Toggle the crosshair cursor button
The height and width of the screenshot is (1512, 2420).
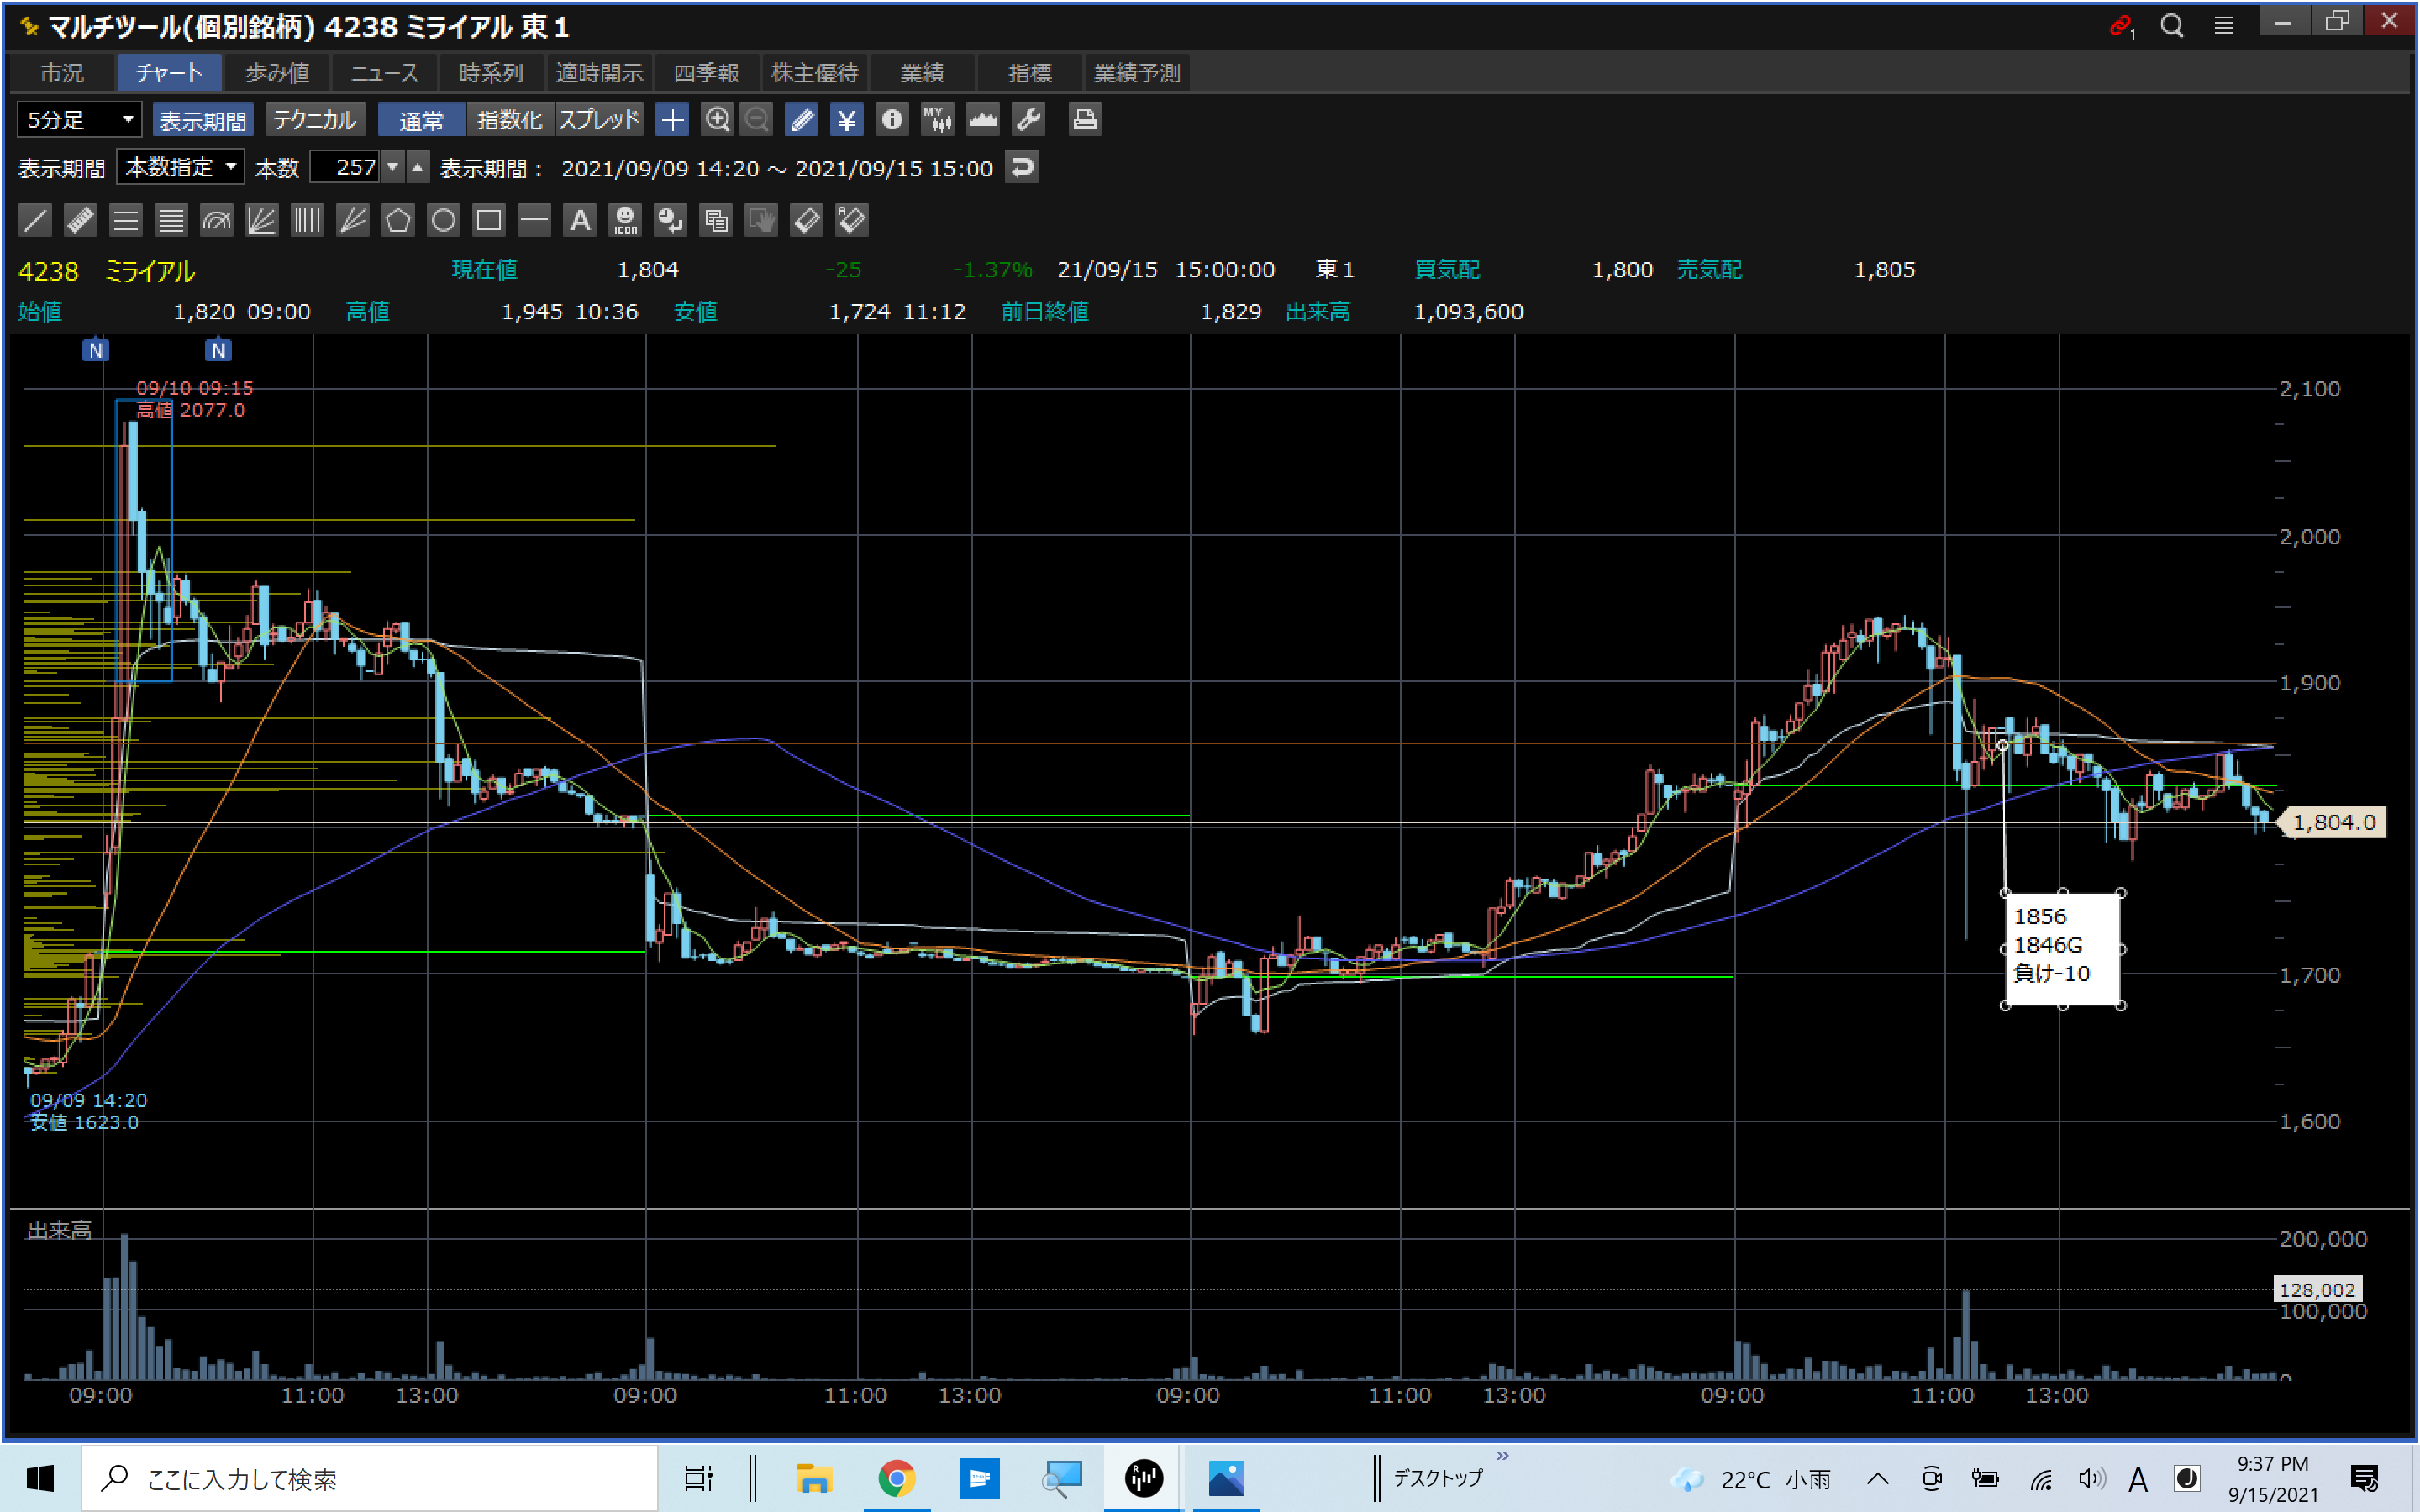pyautogui.click(x=672, y=120)
